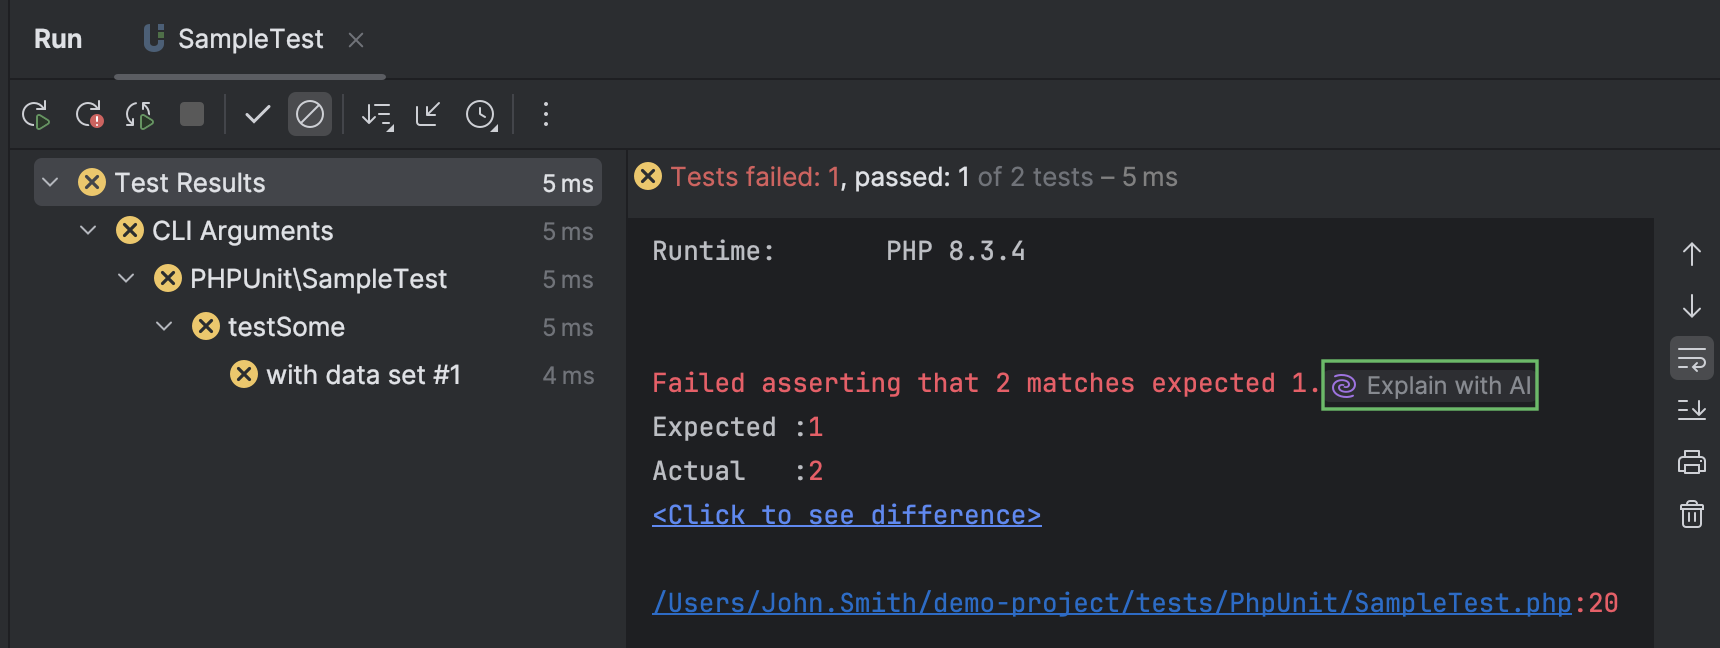The height and width of the screenshot is (648, 1720).
Task: Open test history clock menu
Action: [x=481, y=115]
